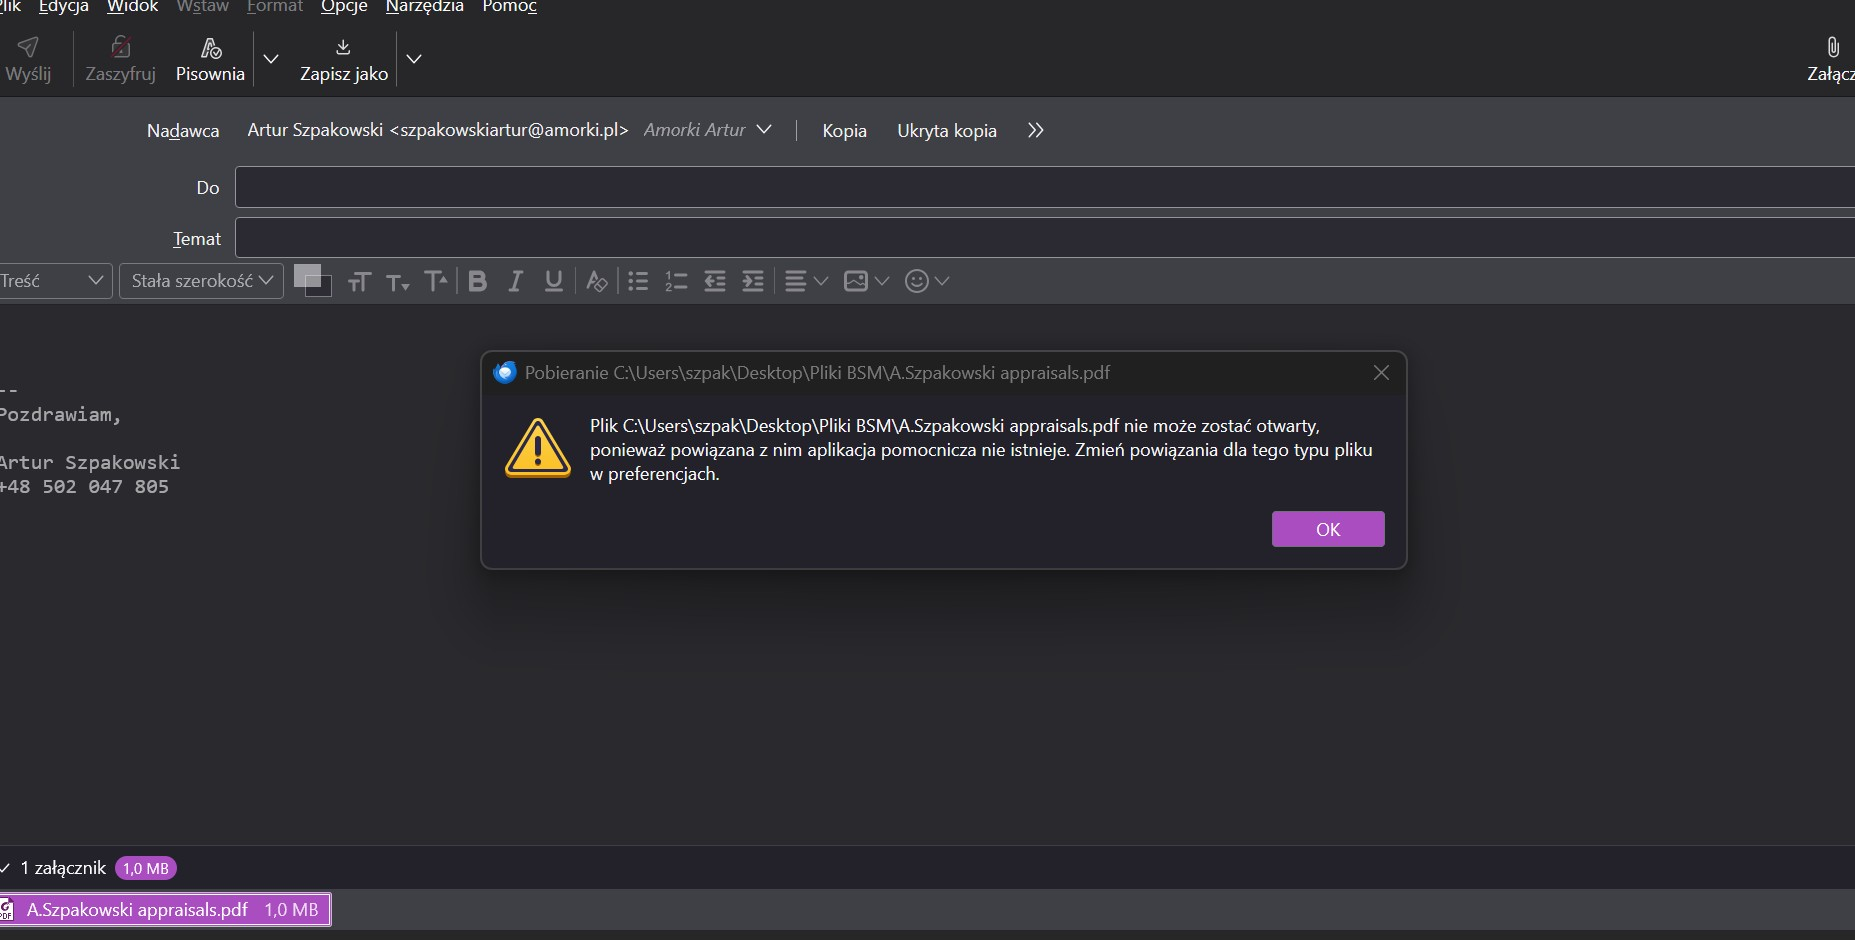Add Ukryta kopia recipient field
Image resolution: width=1855 pixels, height=940 pixels.
(947, 131)
